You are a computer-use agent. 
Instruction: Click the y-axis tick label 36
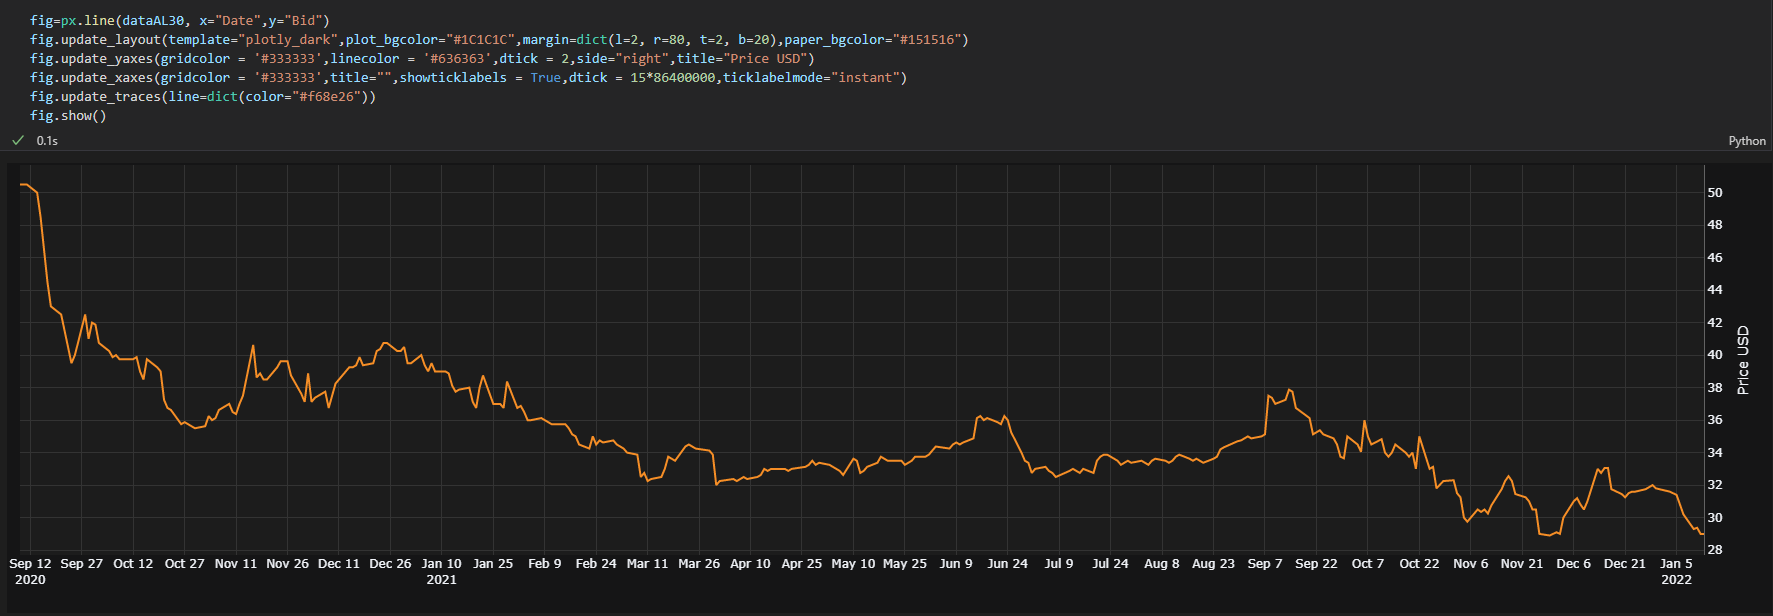pyautogui.click(x=1715, y=420)
